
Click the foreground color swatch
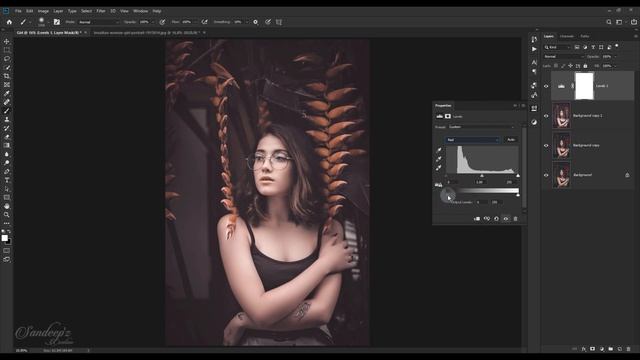(4, 238)
